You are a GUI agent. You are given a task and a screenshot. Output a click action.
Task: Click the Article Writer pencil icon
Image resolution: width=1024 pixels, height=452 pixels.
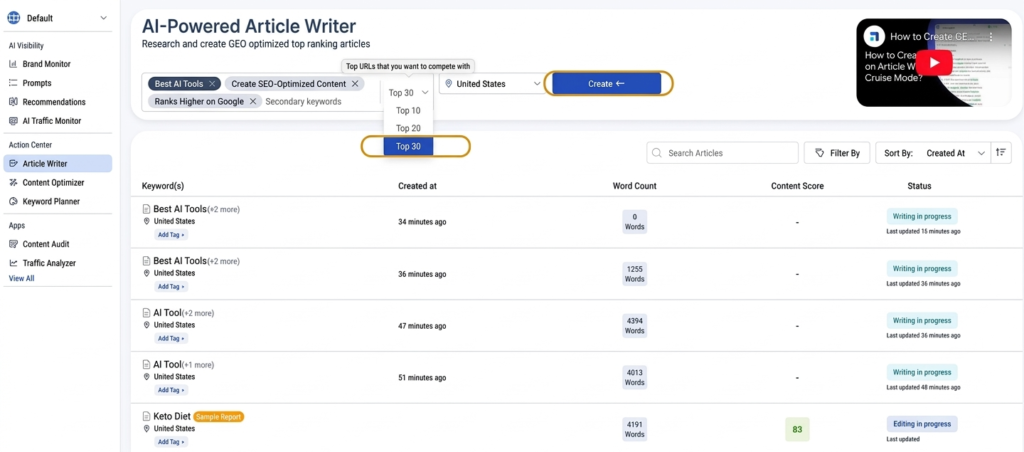(13, 163)
